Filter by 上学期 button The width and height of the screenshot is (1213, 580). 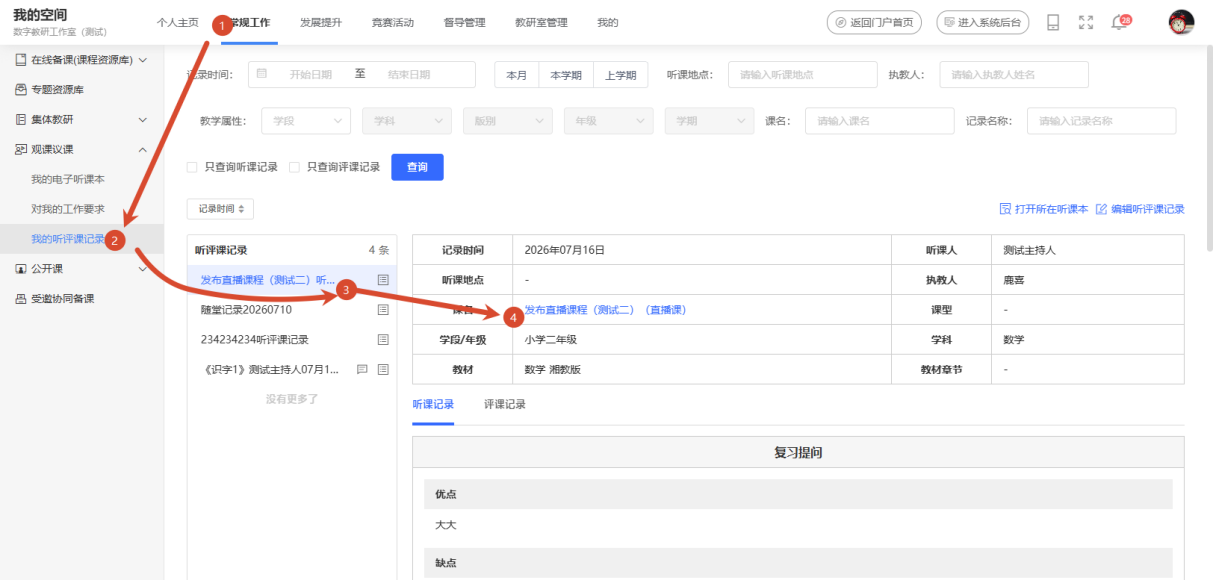[x=621, y=75]
